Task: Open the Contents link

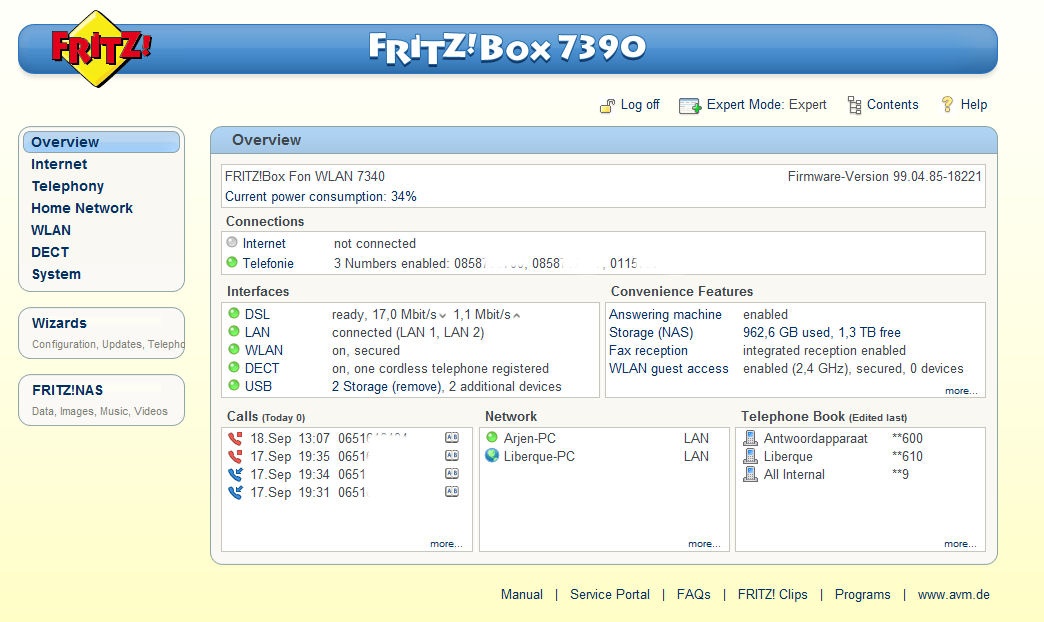Action: point(892,105)
